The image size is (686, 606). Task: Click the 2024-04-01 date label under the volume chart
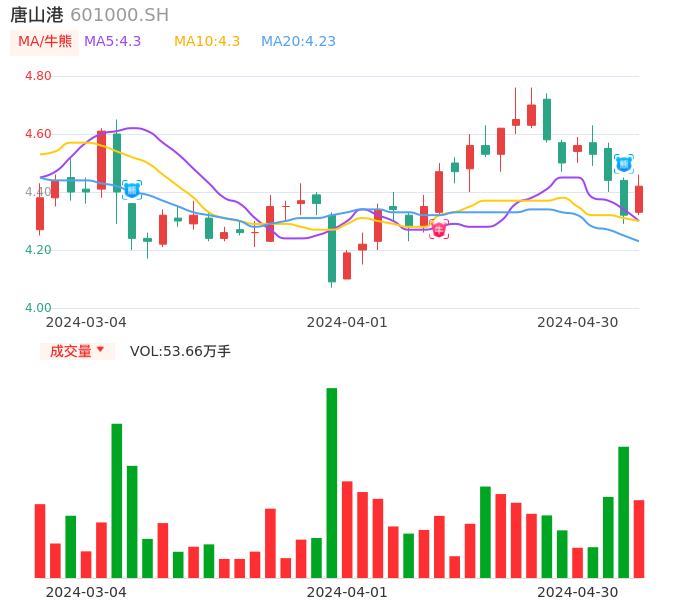(x=346, y=592)
